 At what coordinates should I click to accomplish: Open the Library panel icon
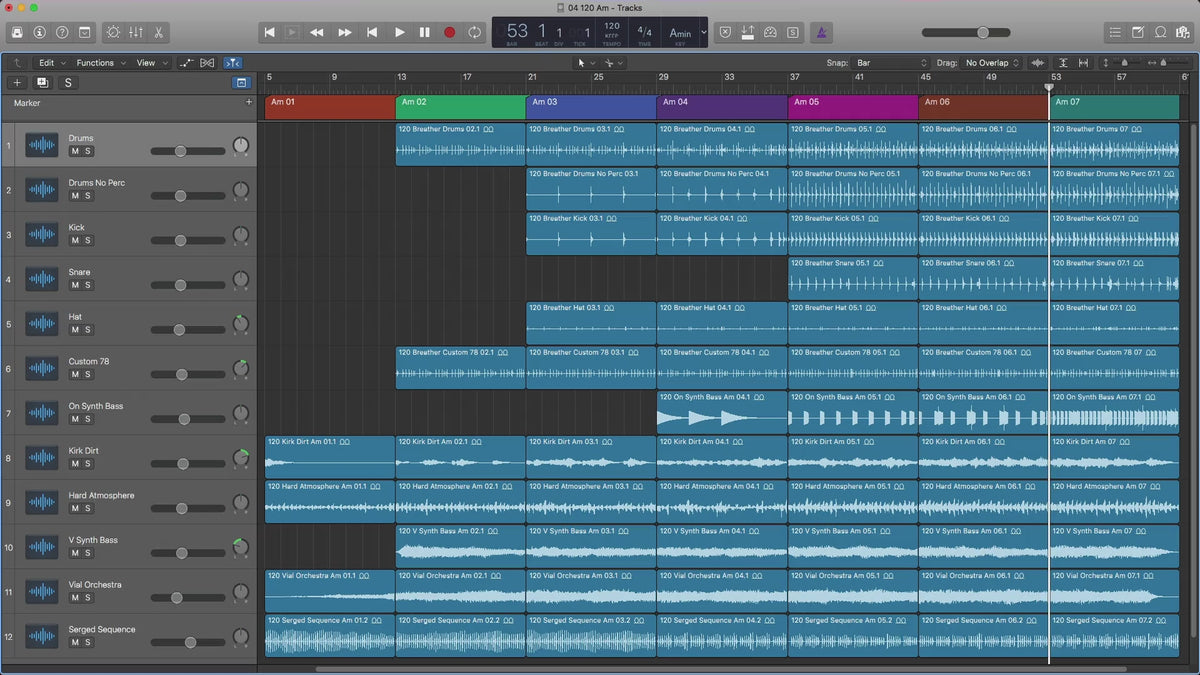(x=17, y=32)
